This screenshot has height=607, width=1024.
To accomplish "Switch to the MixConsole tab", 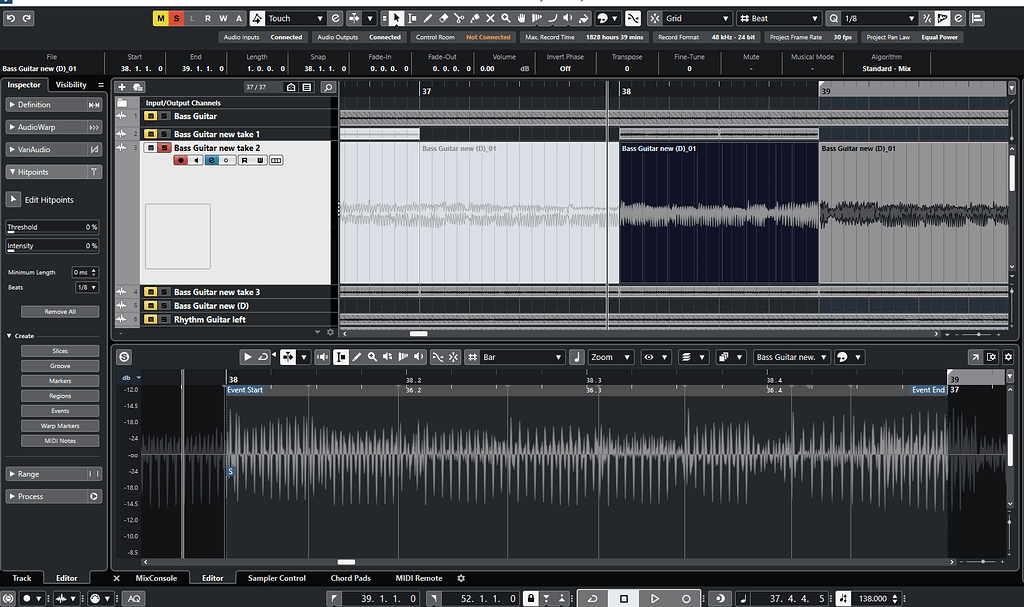I will 156,578.
